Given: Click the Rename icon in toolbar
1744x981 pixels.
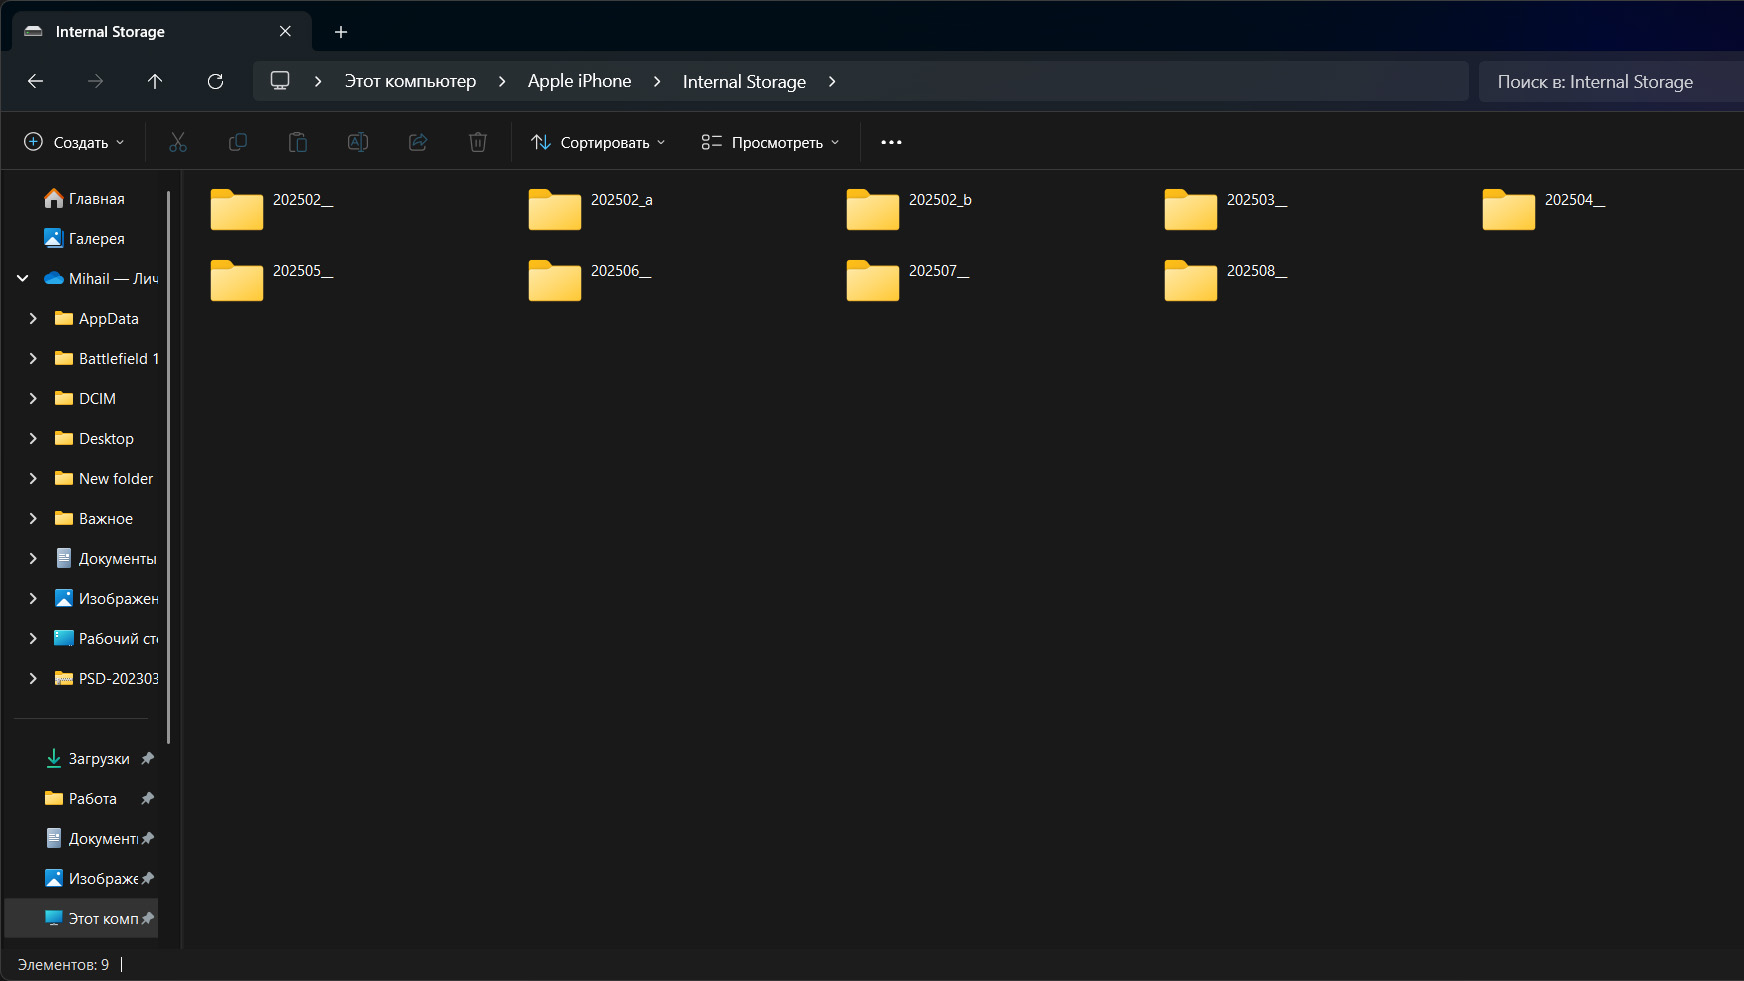Looking at the screenshot, I should coord(358,142).
